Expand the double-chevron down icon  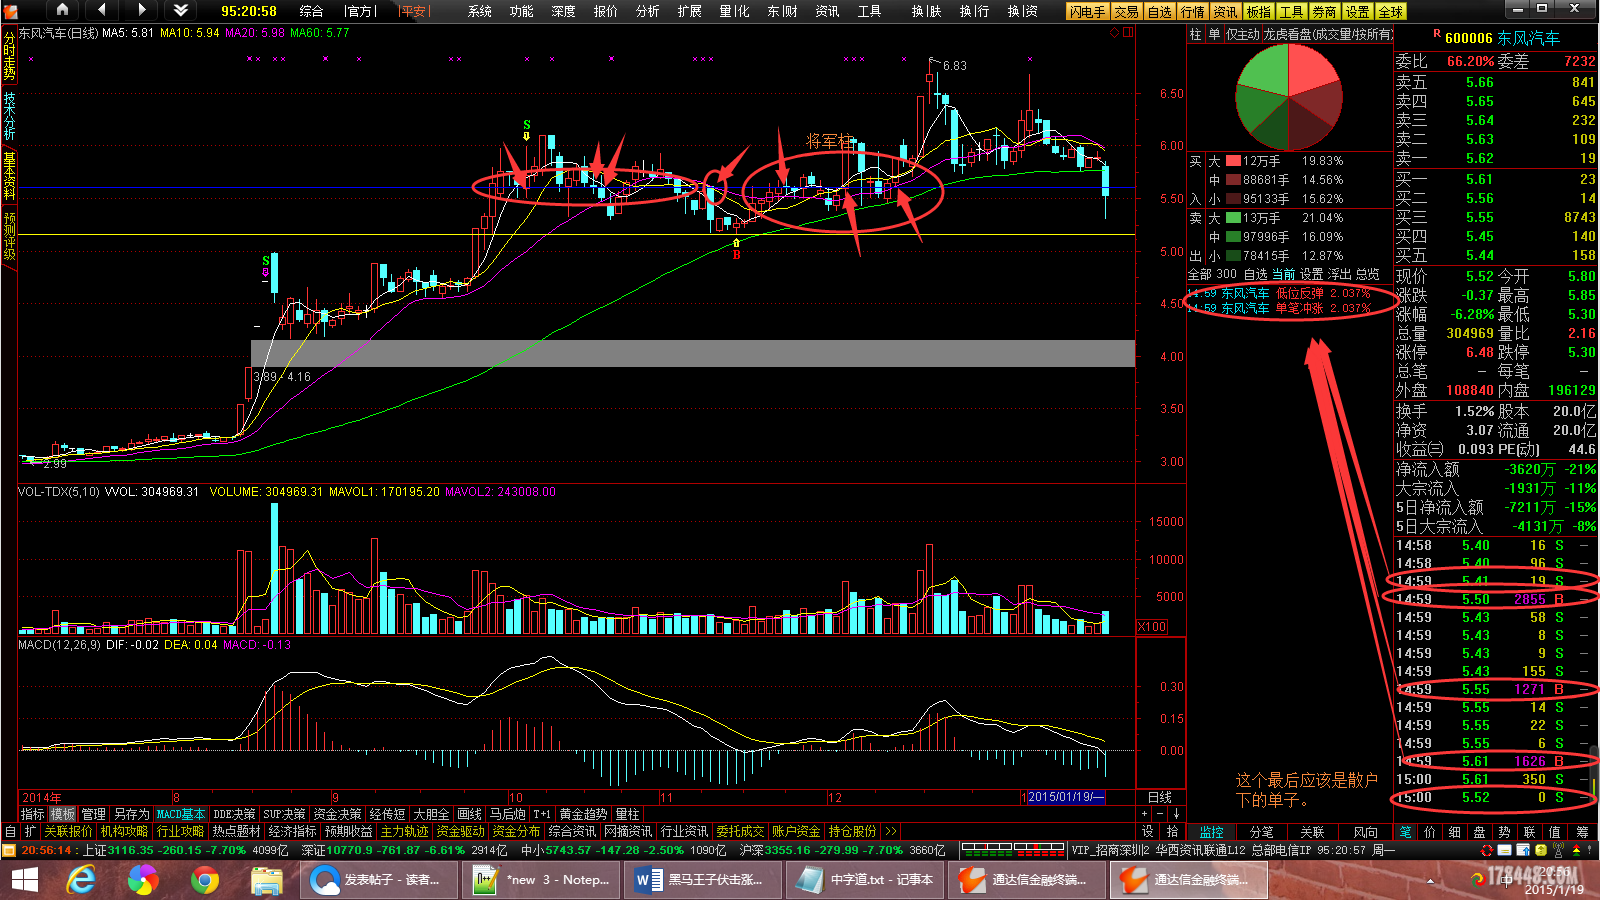181,10
